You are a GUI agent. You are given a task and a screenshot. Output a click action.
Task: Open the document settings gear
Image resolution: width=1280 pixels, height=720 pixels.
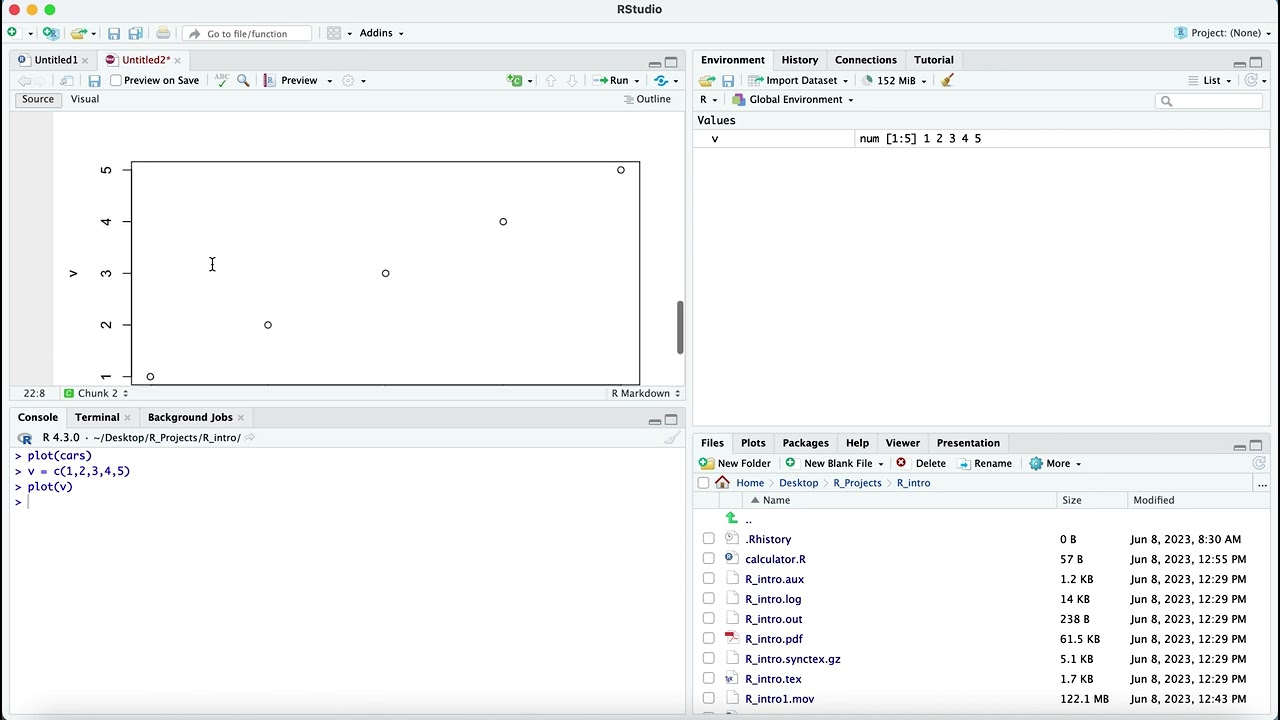point(348,80)
